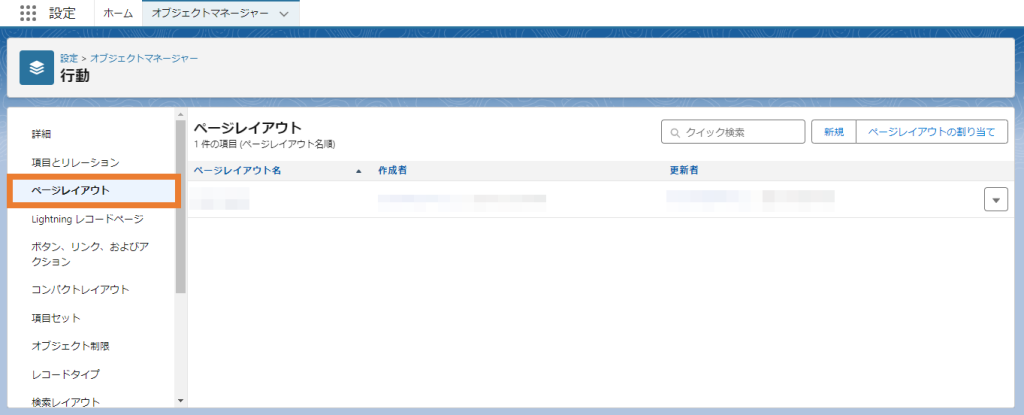Click the magnifier icon in クイック検索
The width and height of the screenshot is (1024, 415).
pos(676,132)
